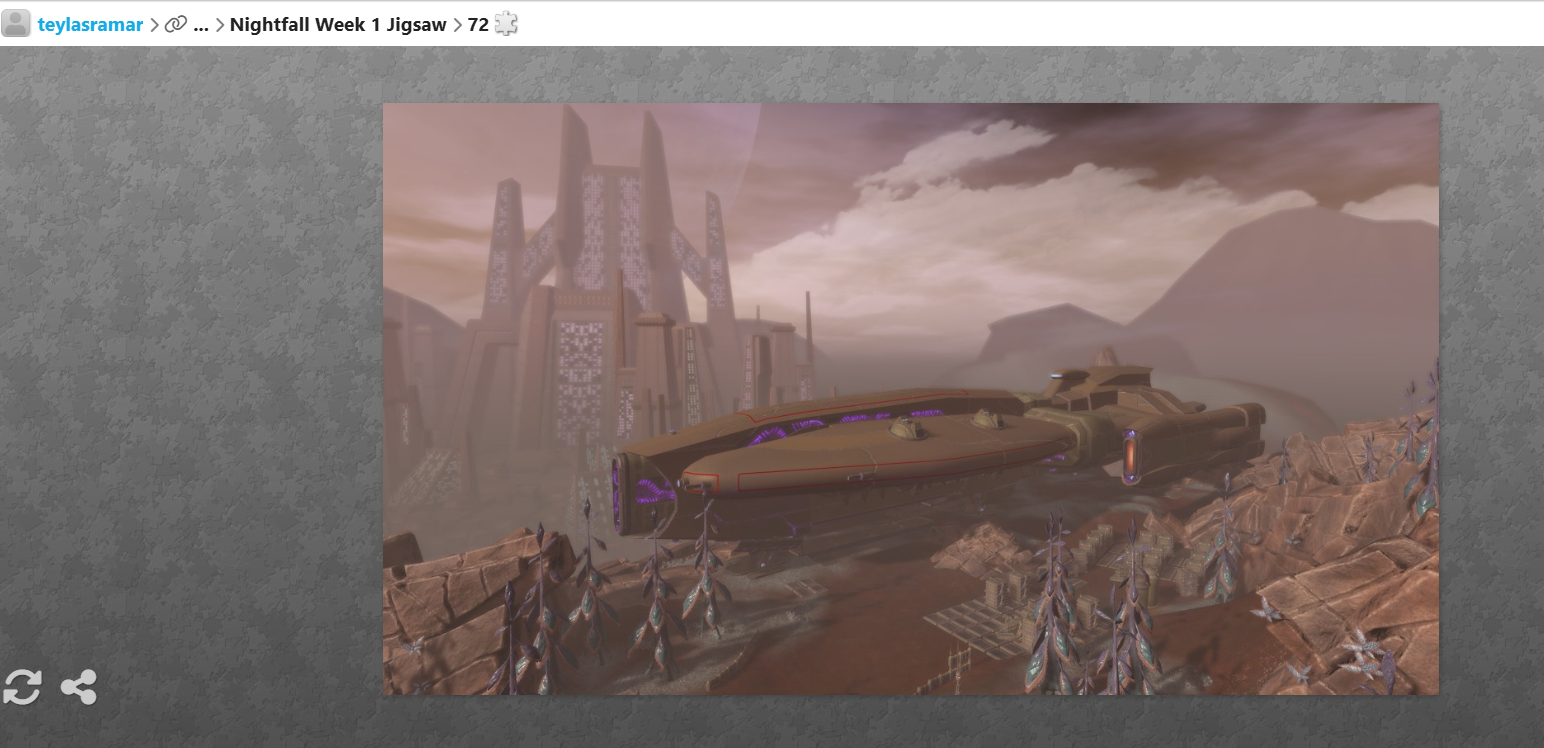
Task: Share the puzzle via the share icon
Action: [x=79, y=687]
